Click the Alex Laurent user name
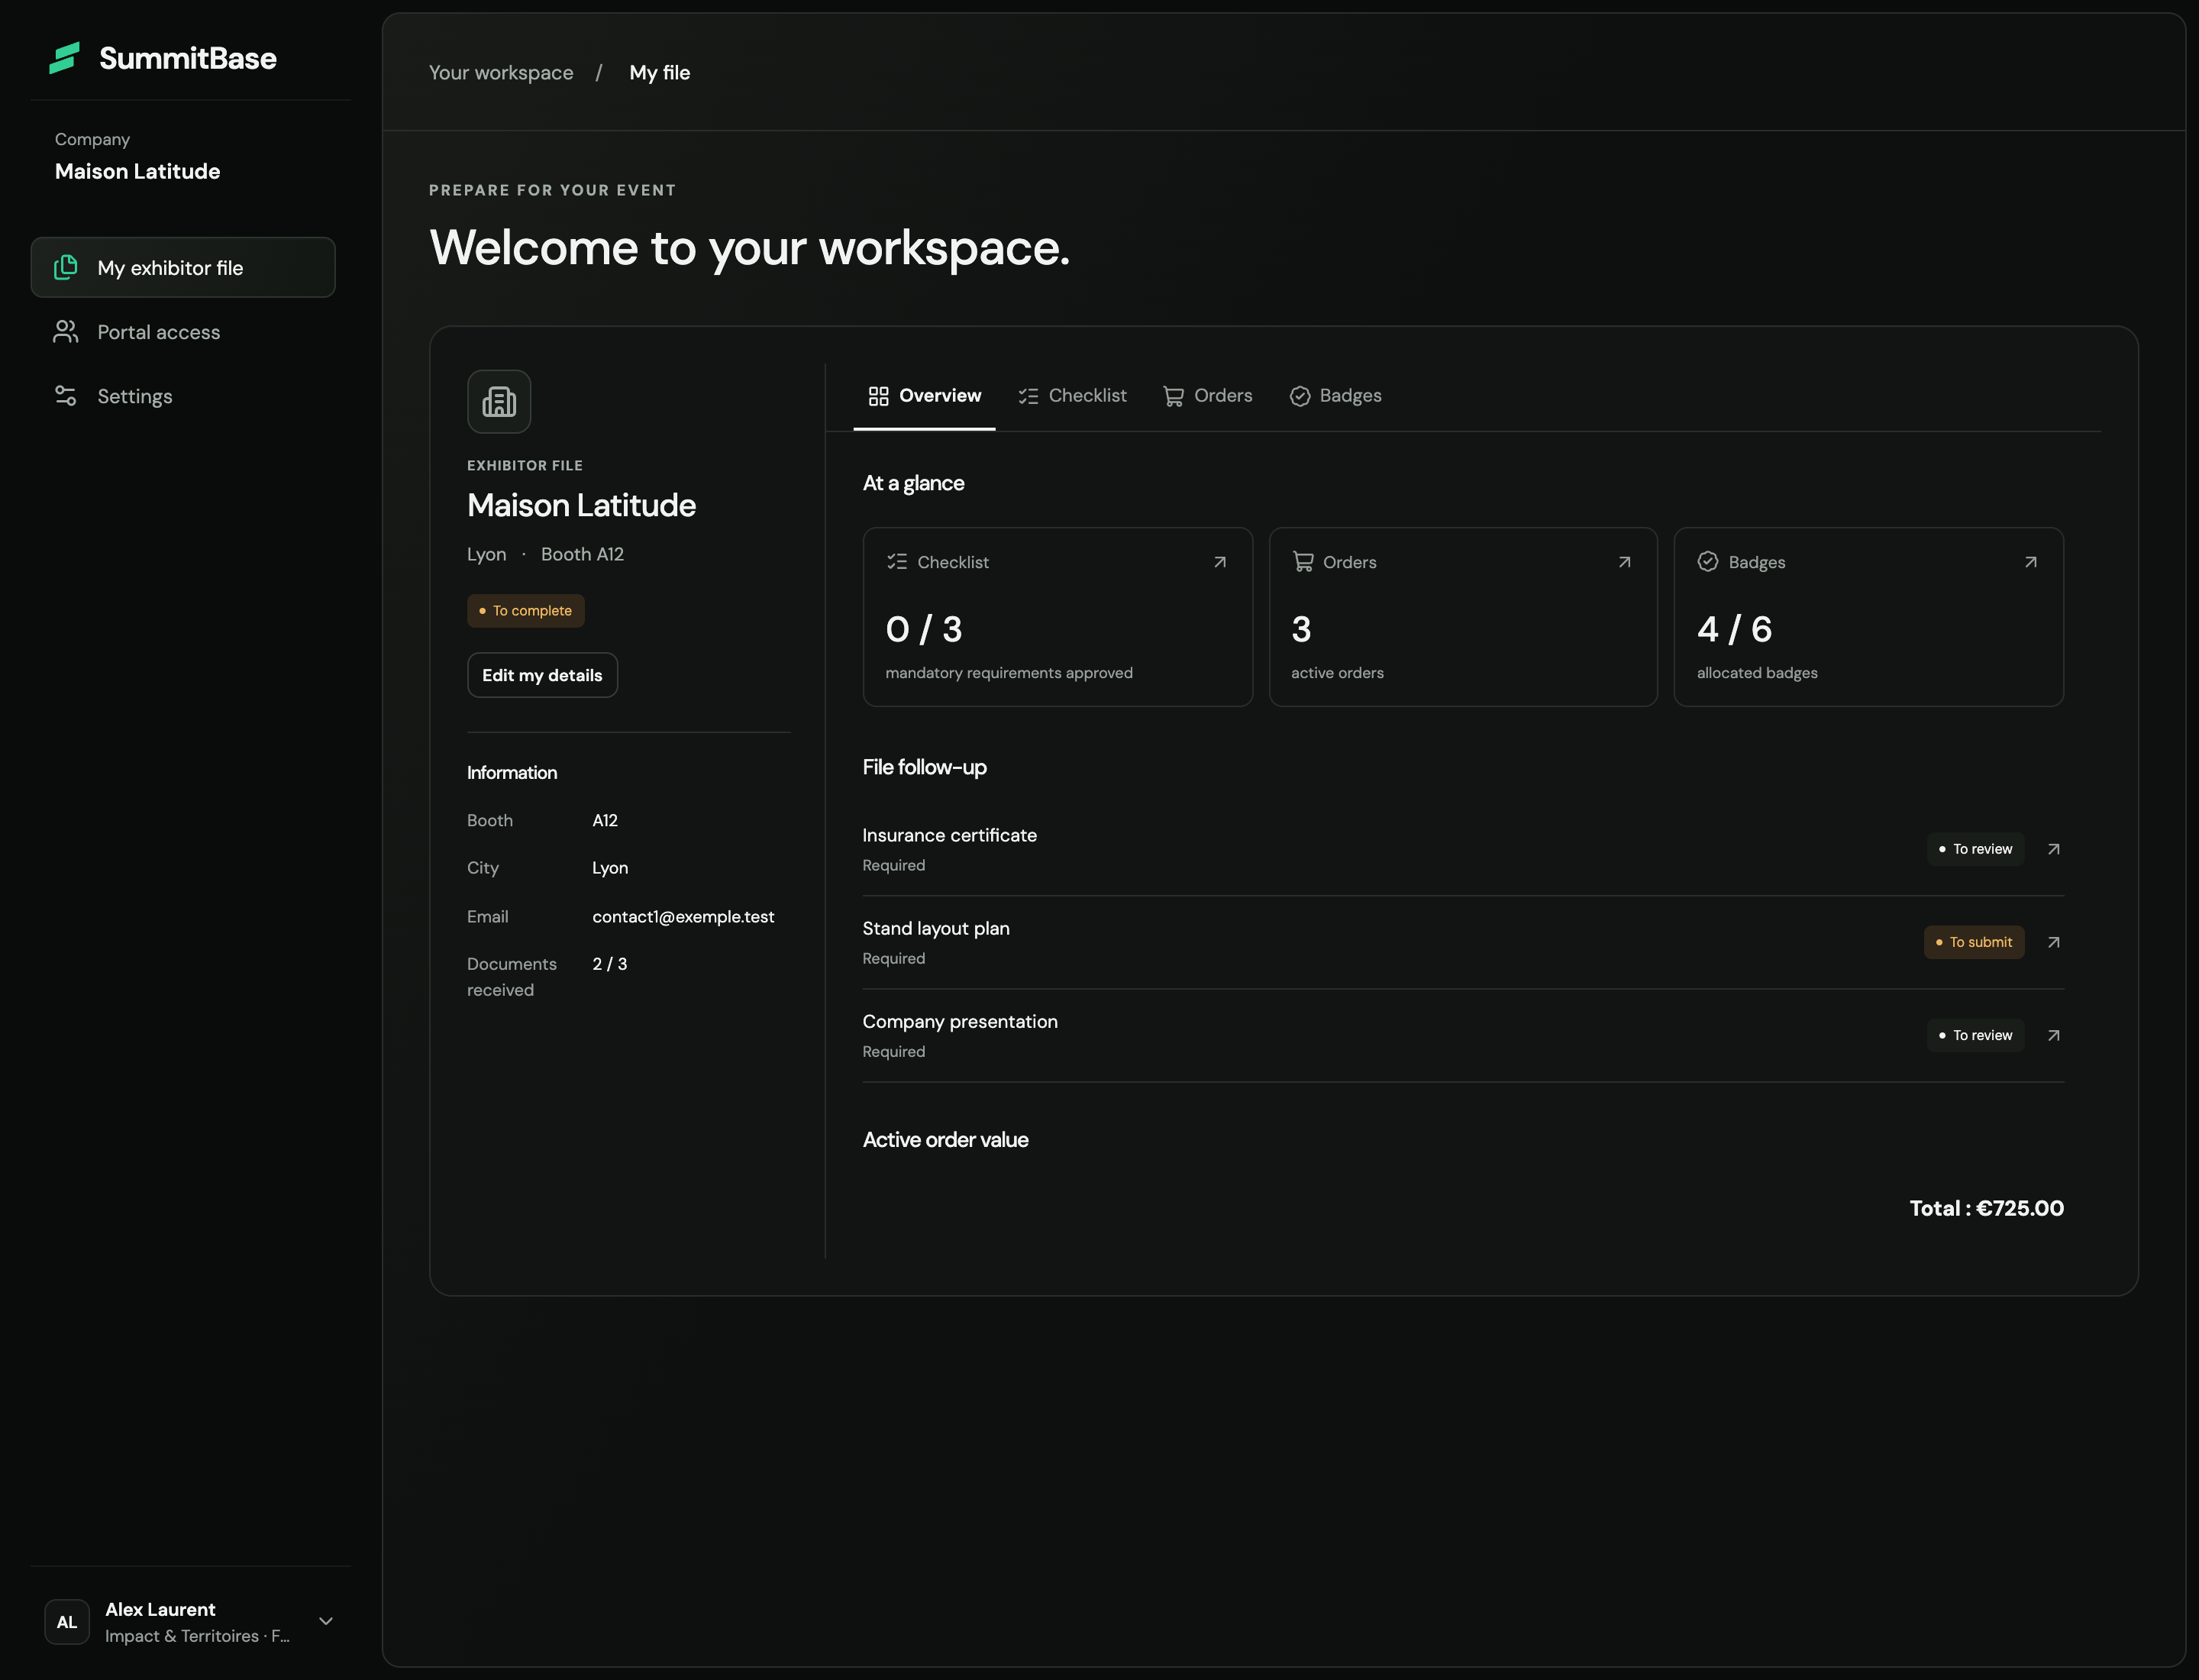 click(160, 1609)
